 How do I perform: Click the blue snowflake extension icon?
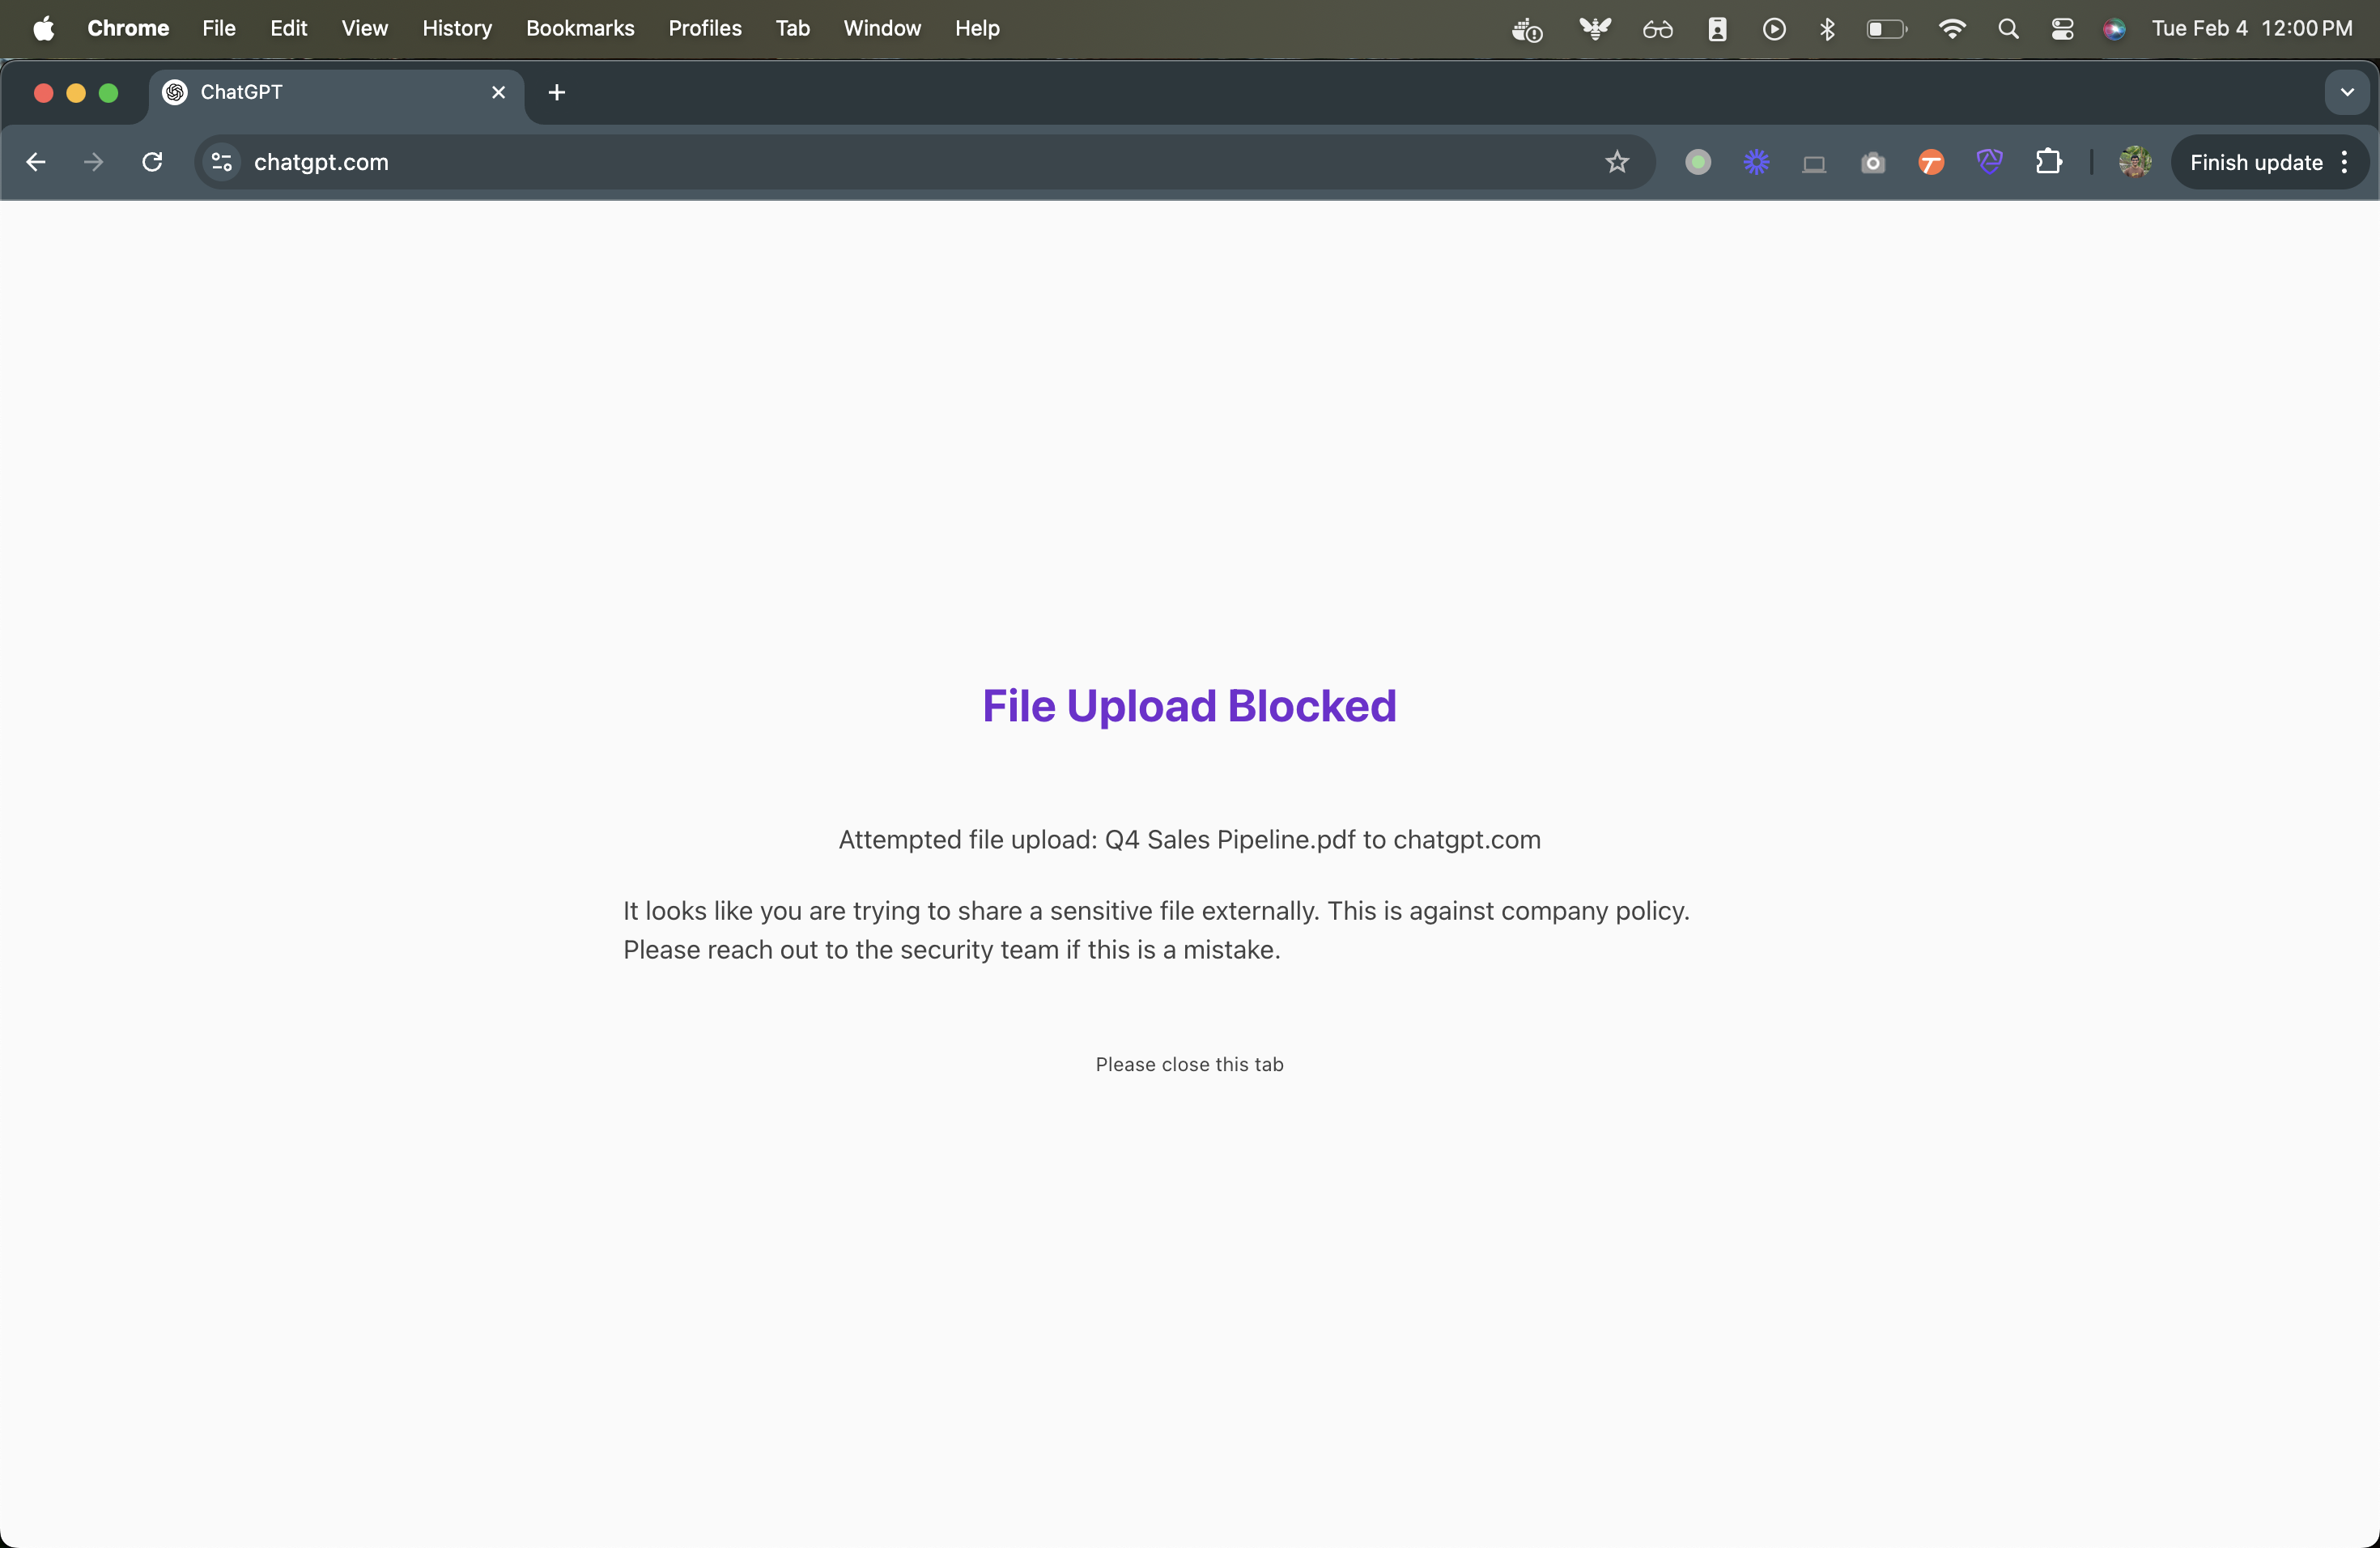tap(1756, 162)
